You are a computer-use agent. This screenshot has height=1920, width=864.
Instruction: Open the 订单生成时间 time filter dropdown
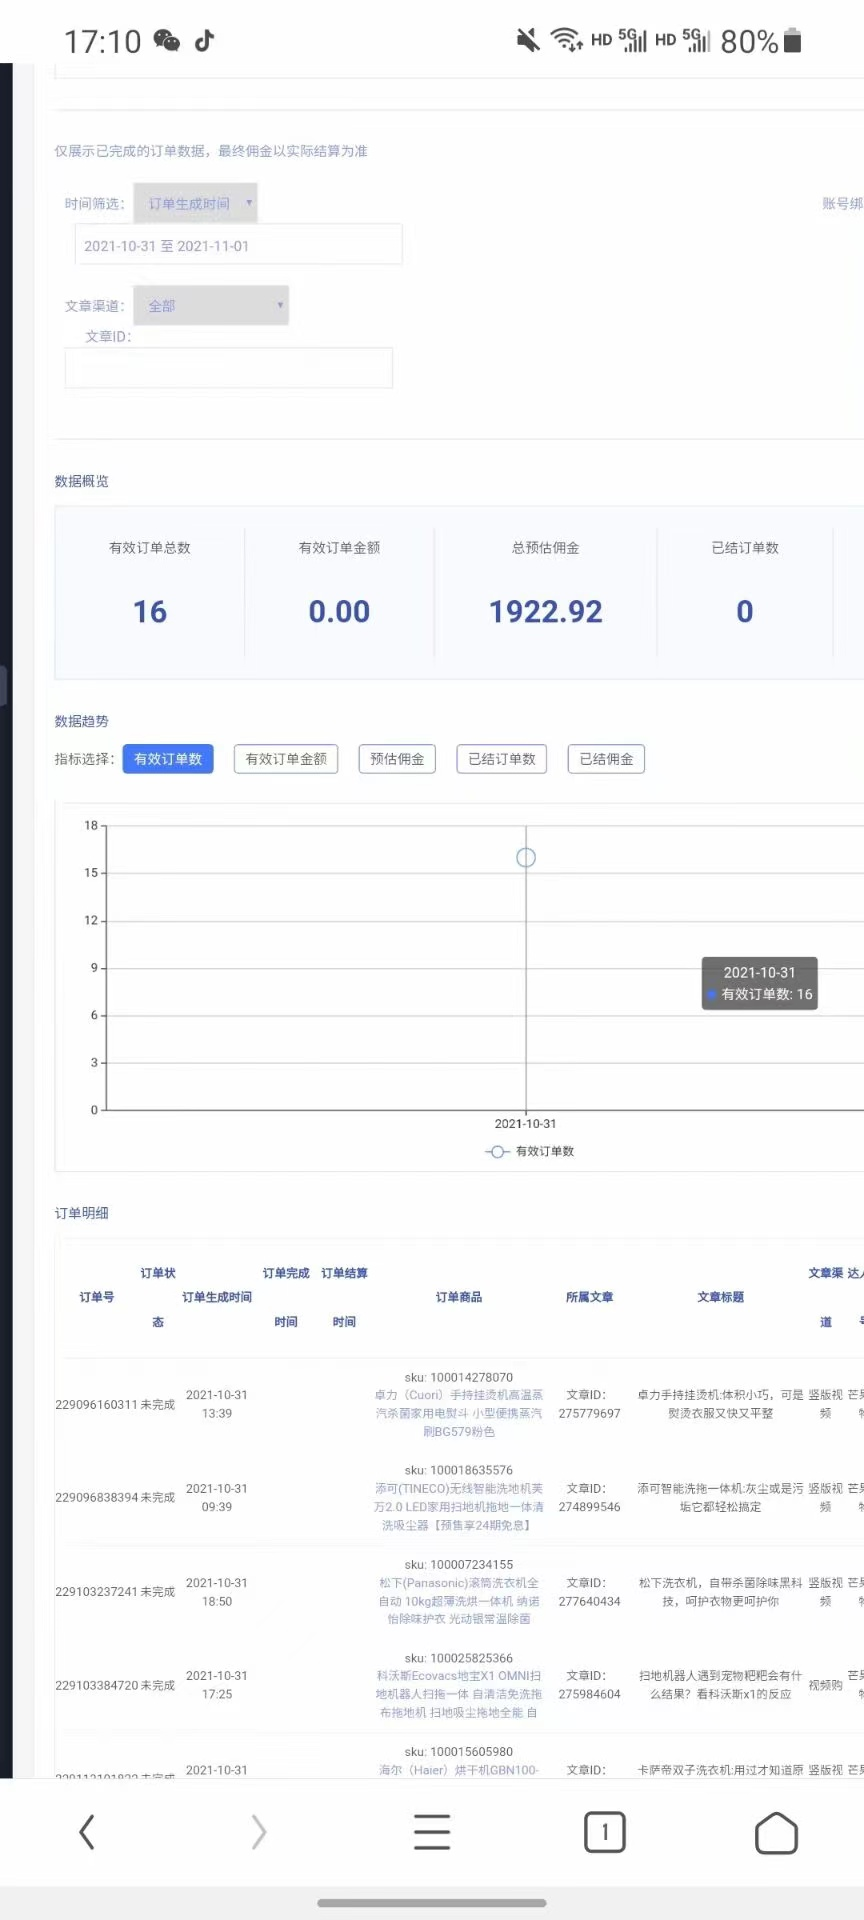click(196, 203)
